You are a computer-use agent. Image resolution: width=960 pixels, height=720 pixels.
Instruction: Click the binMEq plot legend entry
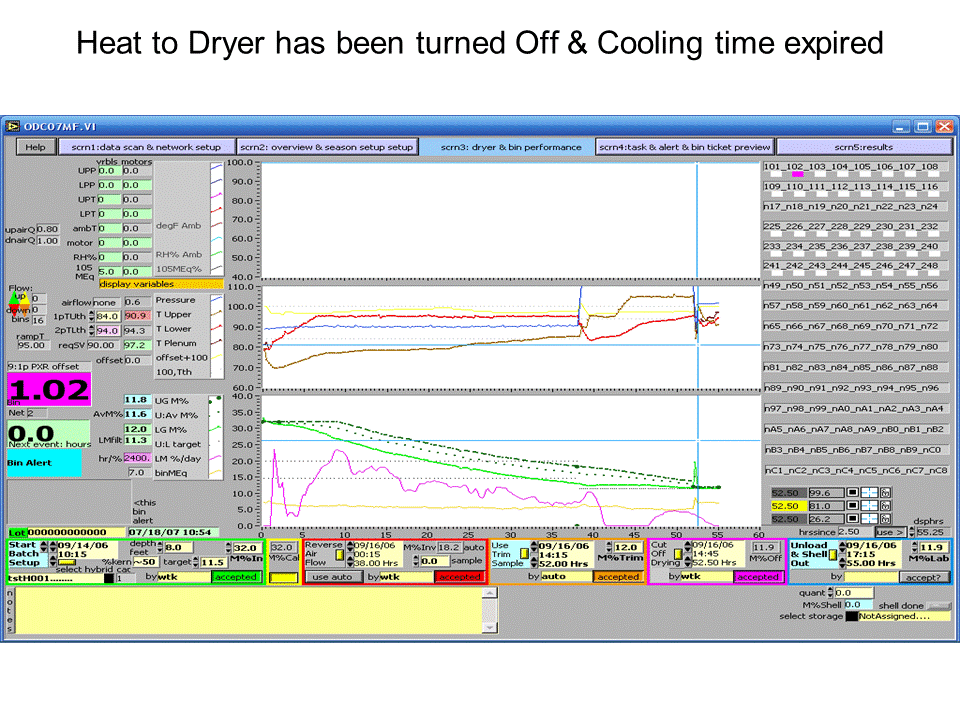tap(171, 473)
